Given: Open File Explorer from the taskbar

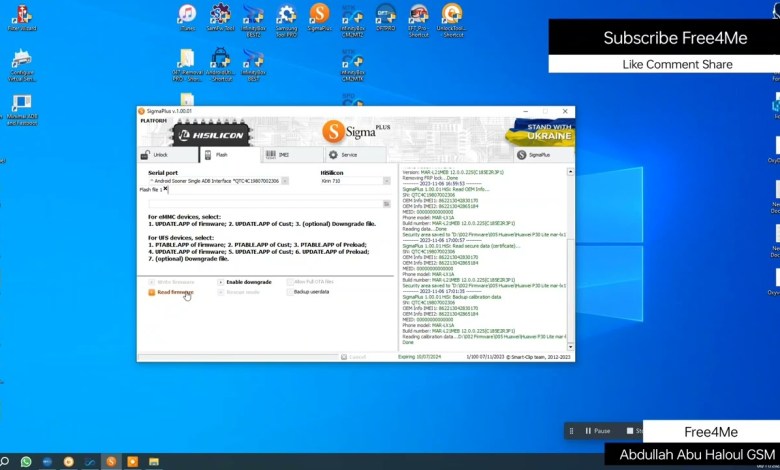Looking at the screenshot, I should 154,462.
